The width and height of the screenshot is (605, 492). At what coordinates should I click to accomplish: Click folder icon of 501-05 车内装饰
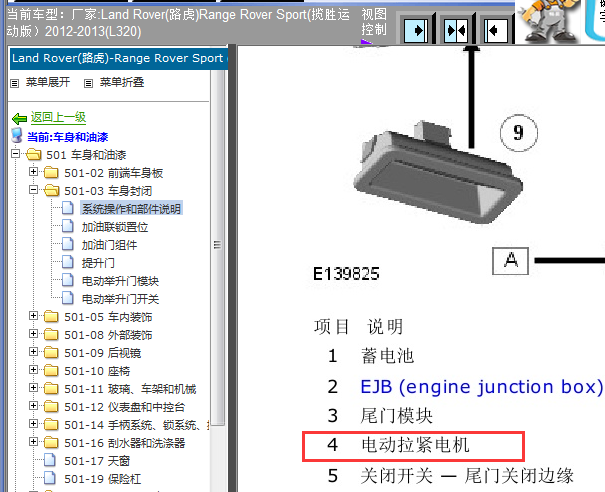click(51, 317)
